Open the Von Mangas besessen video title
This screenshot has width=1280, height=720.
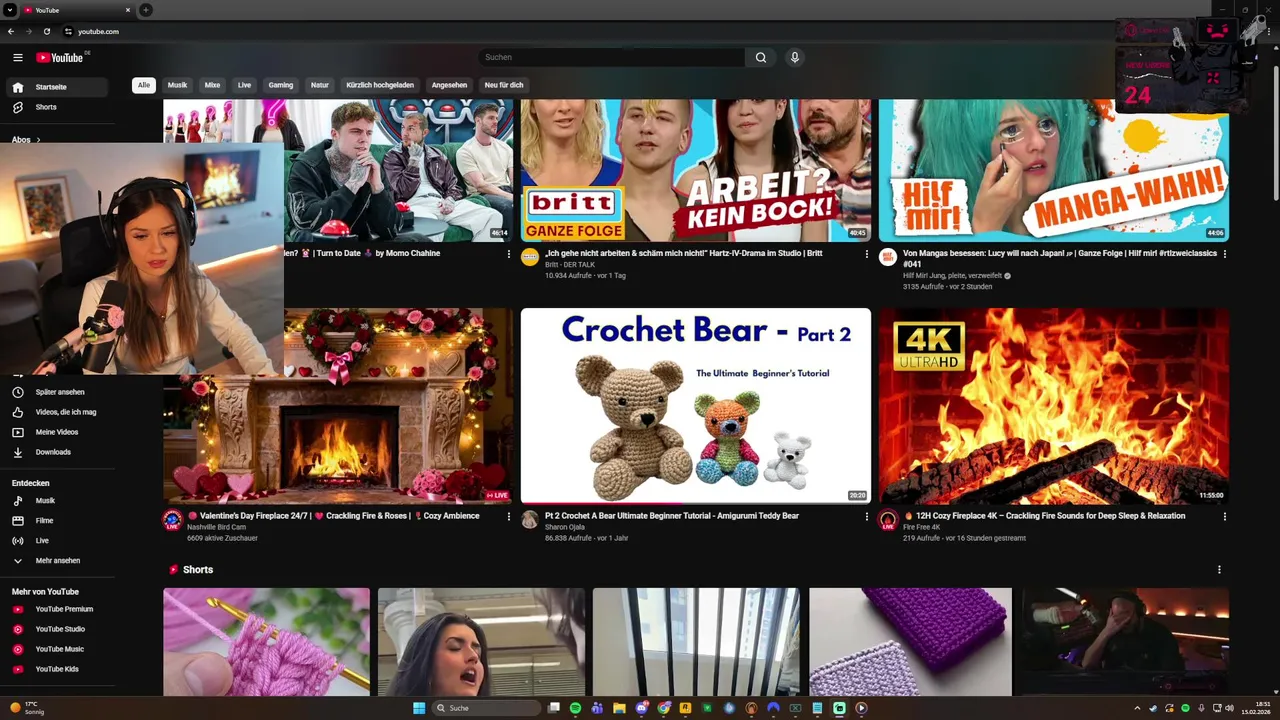click(x=1060, y=258)
